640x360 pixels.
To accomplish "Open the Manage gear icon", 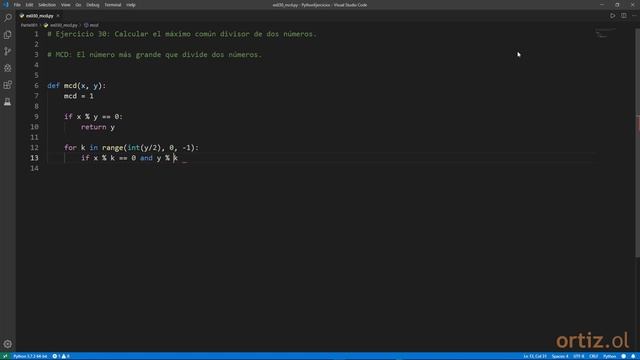I will click(8, 344).
